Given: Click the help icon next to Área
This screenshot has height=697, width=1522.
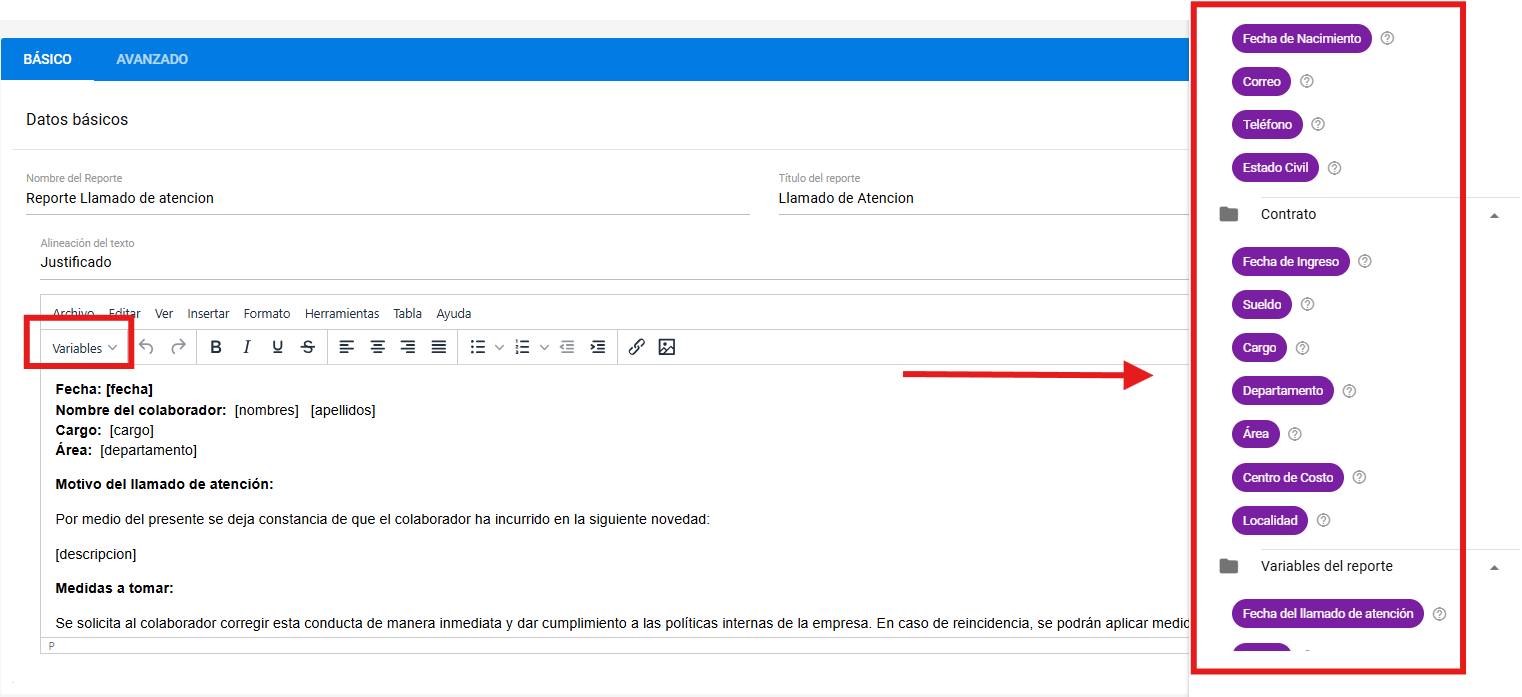Looking at the screenshot, I should coord(1295,434).
